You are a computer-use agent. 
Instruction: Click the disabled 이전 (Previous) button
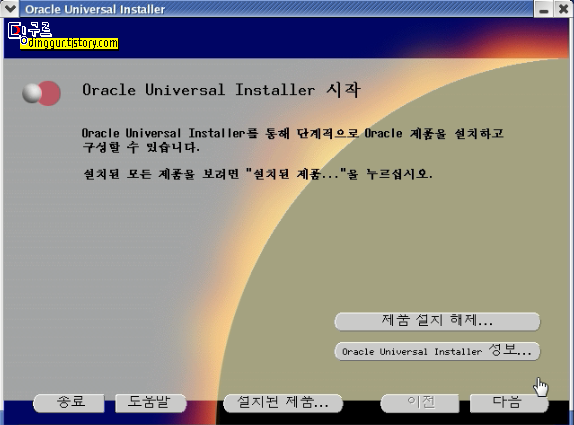(420, 403)
